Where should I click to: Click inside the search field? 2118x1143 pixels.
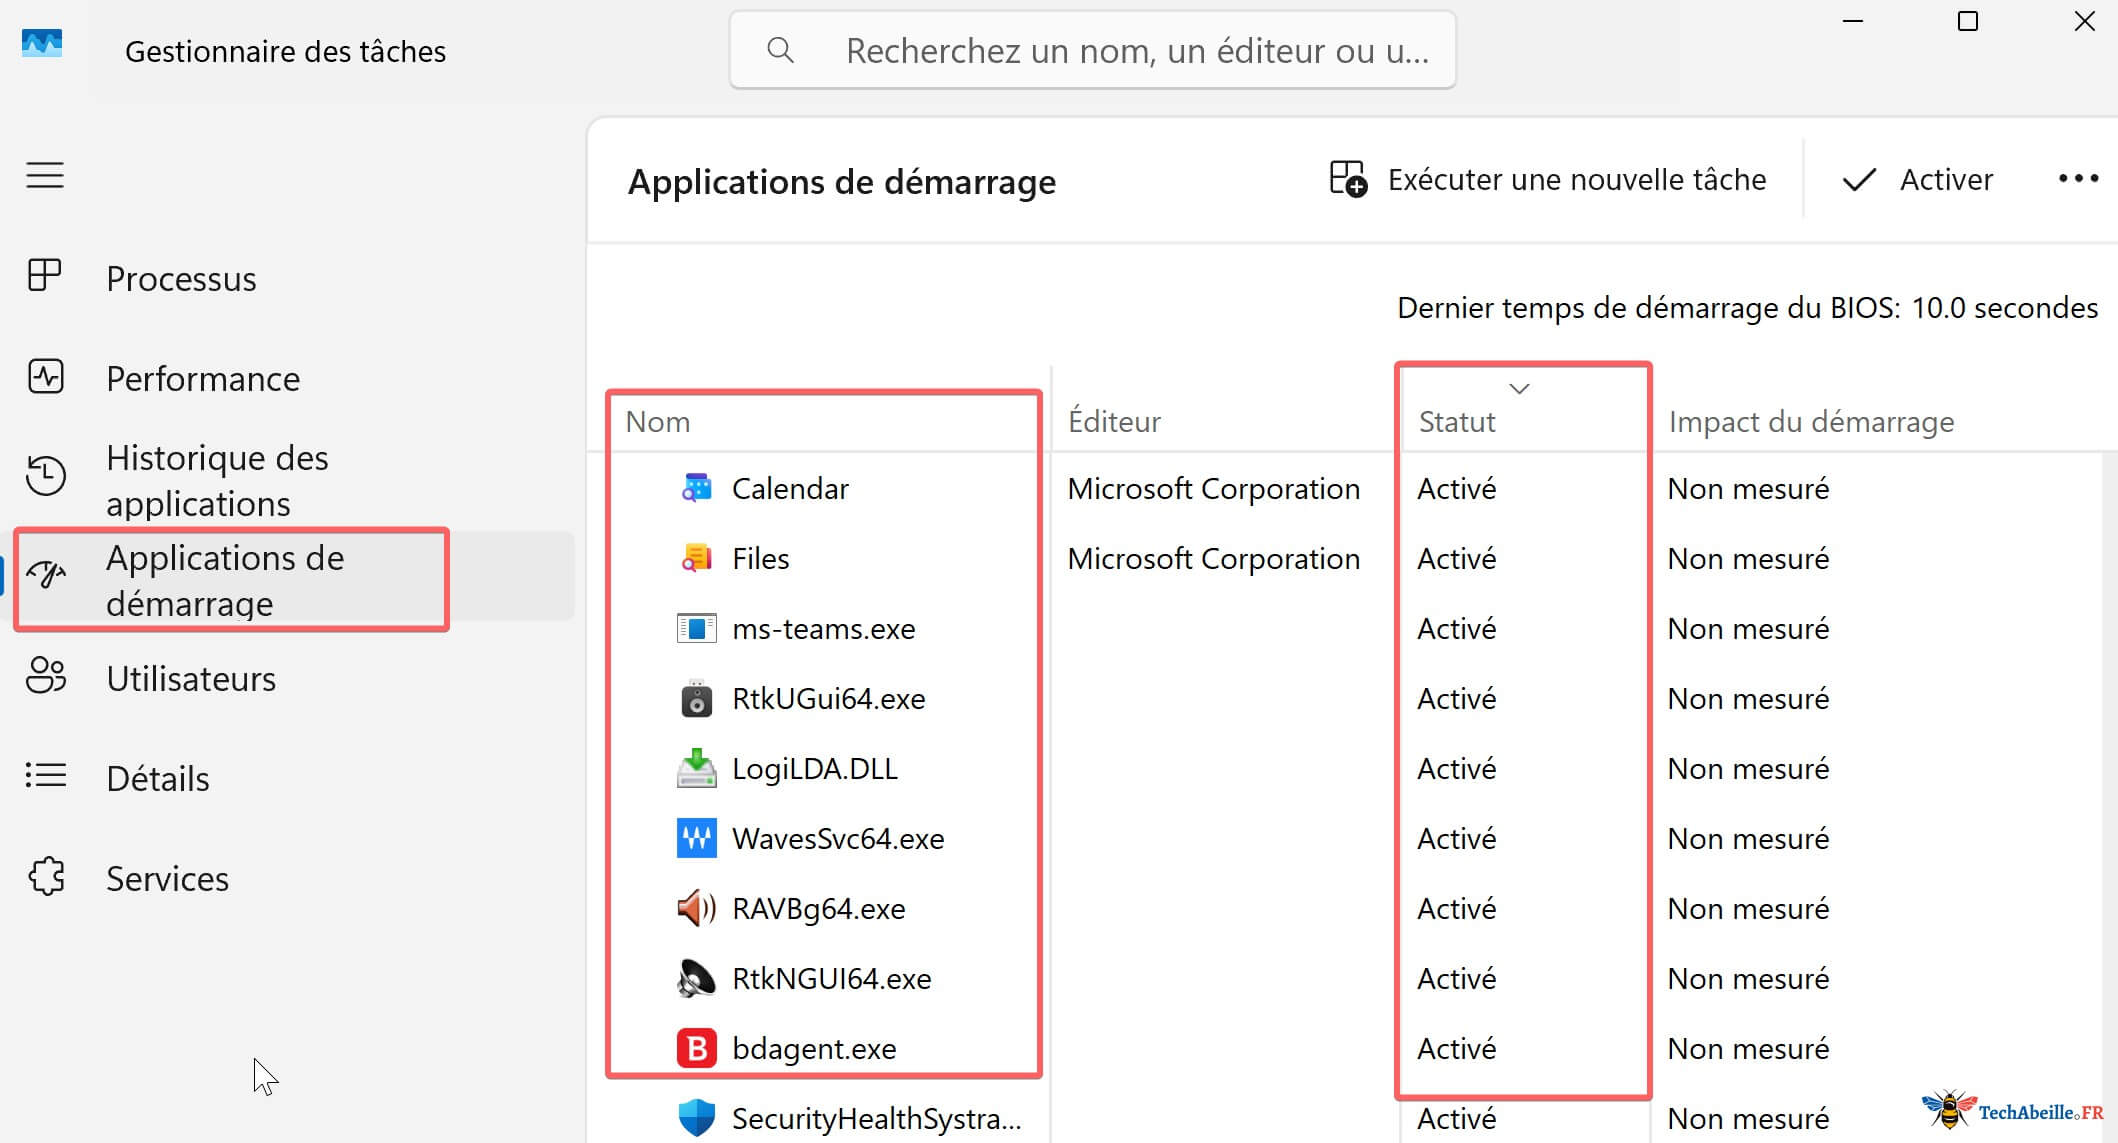tap(1092, 49)
